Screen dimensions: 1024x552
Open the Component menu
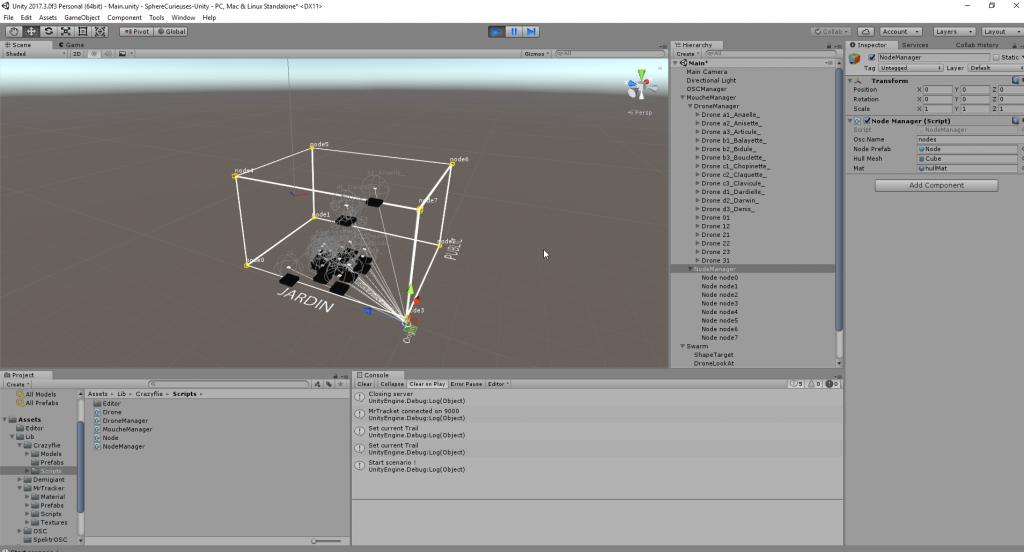[124, 18]
